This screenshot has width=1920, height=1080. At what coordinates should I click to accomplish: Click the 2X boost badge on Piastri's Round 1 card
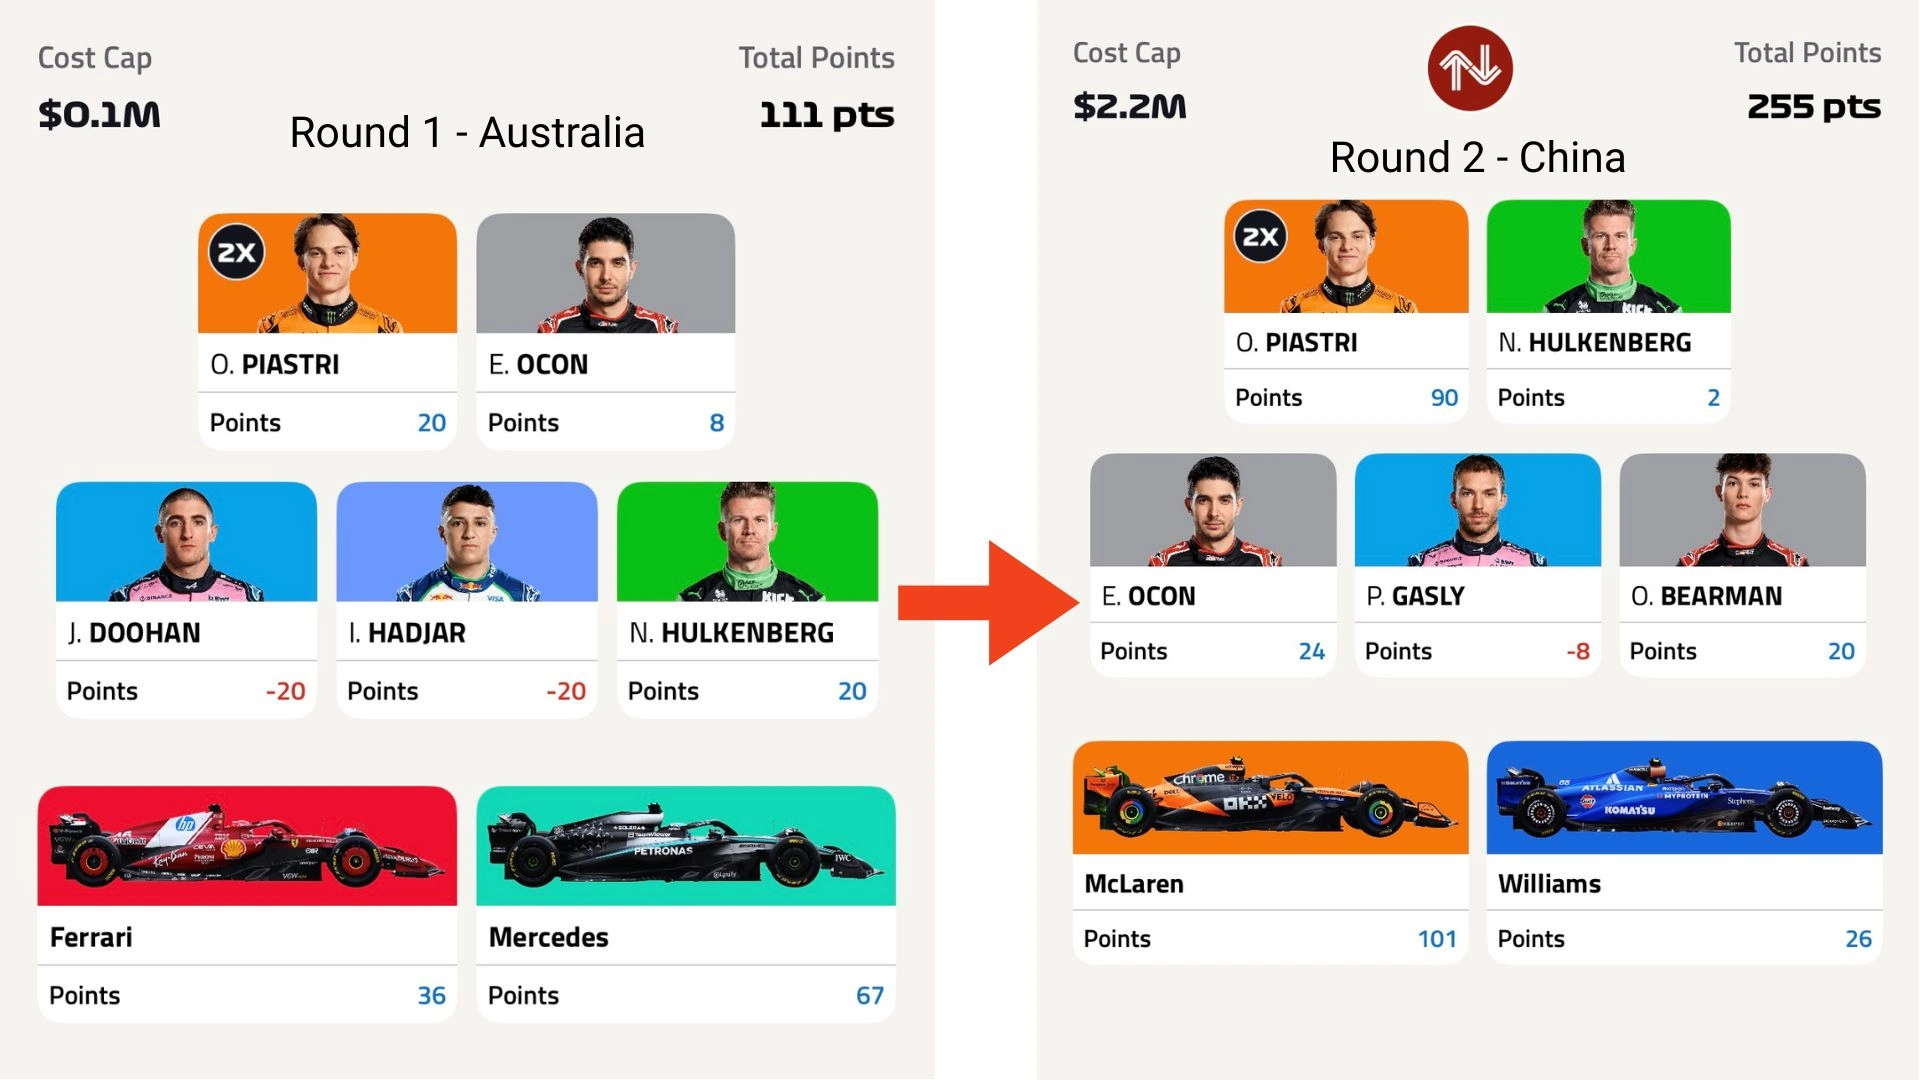[236, 251]
